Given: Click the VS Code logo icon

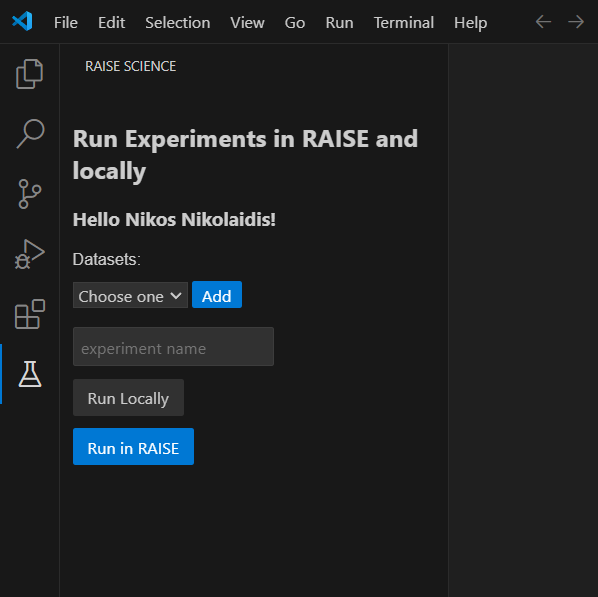Looking at the screenshot, I should [x=22, y=21].
